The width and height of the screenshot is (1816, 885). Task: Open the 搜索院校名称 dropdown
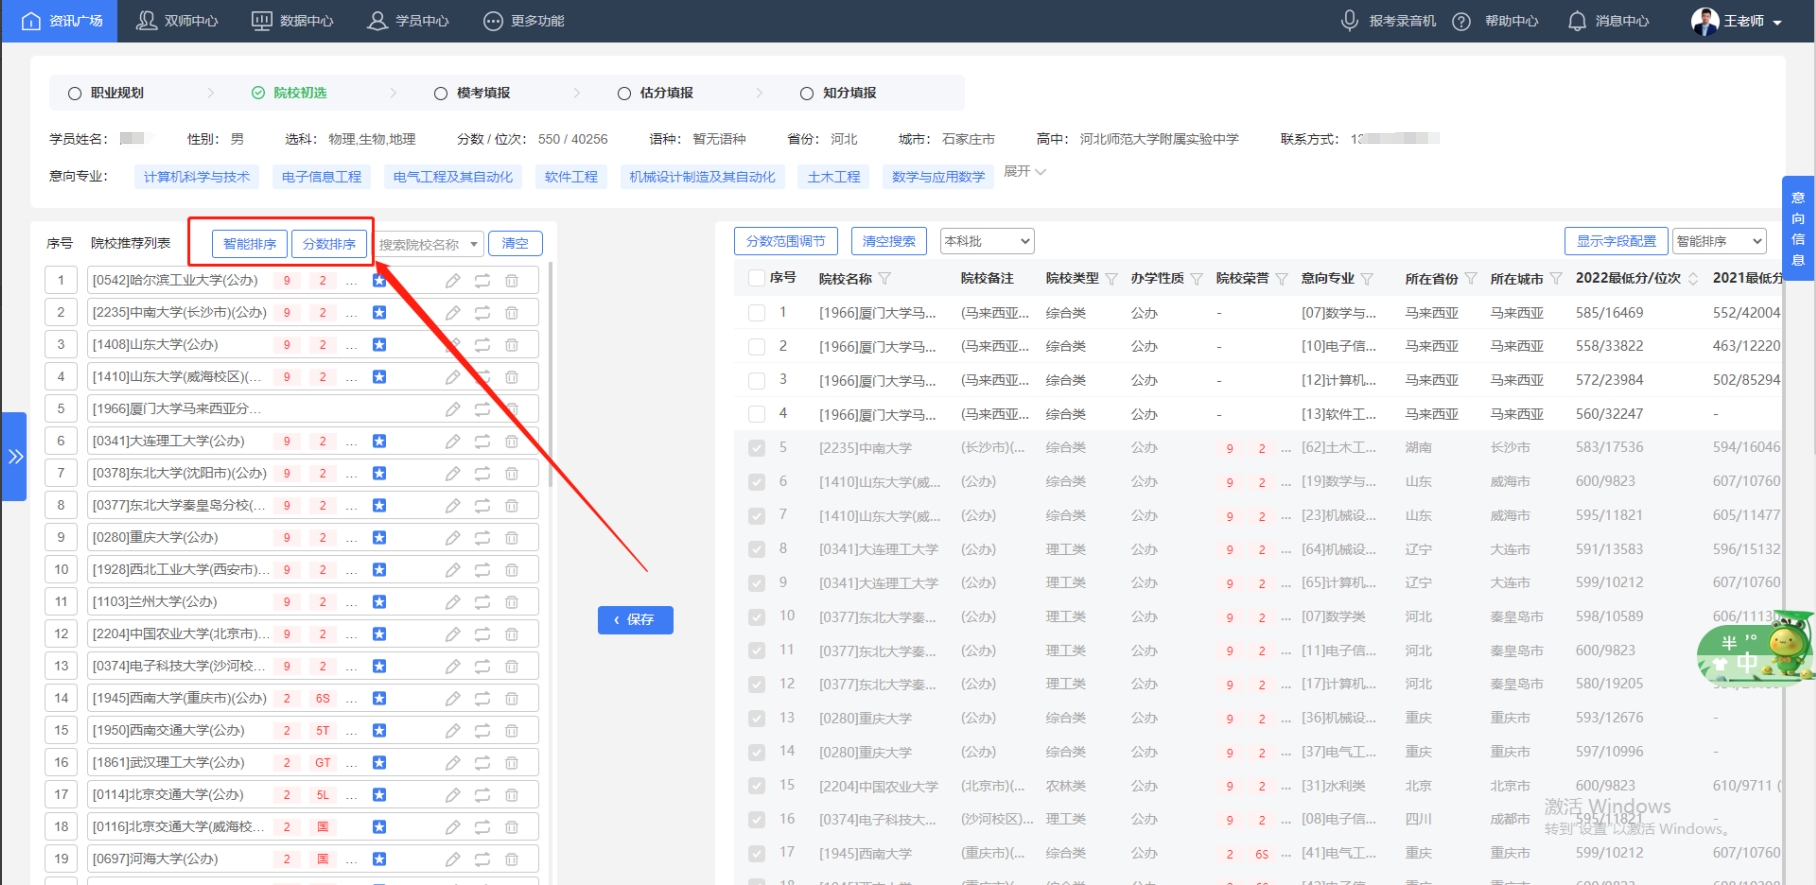point(428,244)
